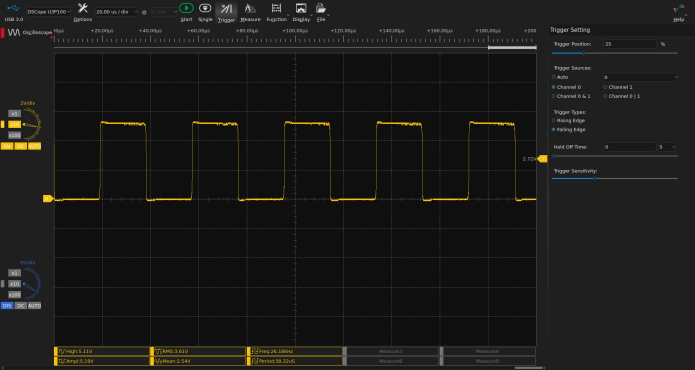The width and height of the screenshot is (695, 370).
Task: Select Channel 0 trigger source
Action: pyautogui.click(x=553, y=87)
